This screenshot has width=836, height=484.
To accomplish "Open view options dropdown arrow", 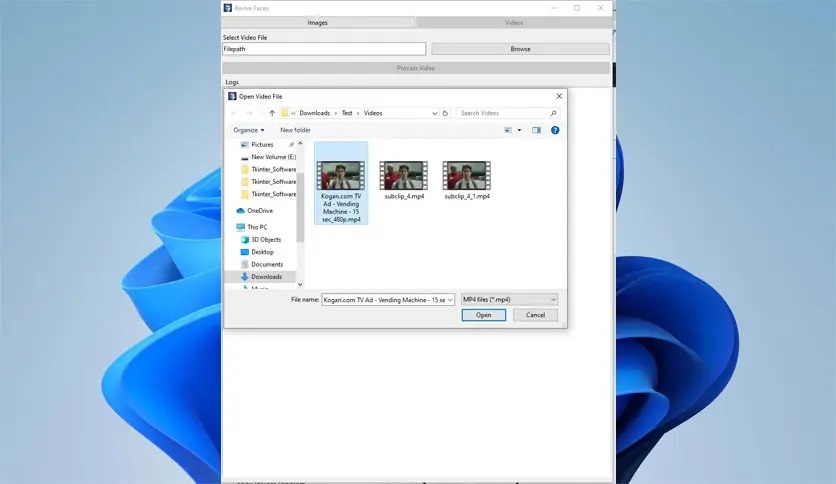I will 519,130.
